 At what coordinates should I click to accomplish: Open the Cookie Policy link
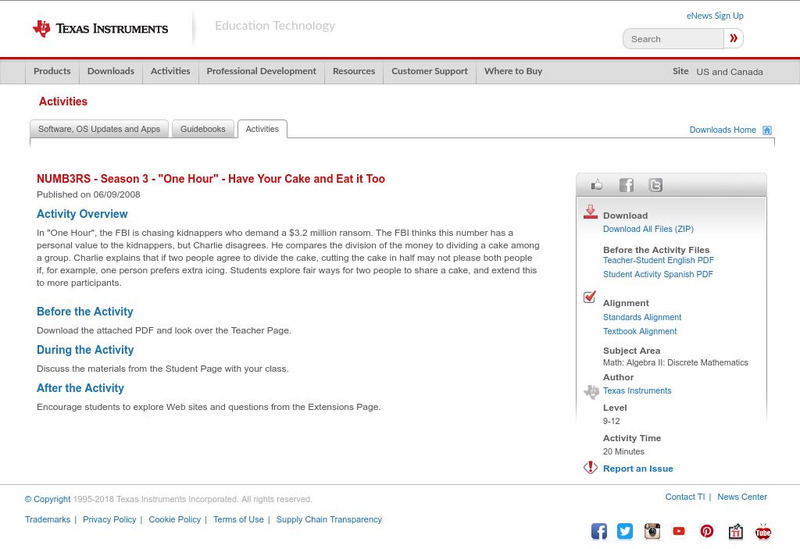(x=174, y=519)
